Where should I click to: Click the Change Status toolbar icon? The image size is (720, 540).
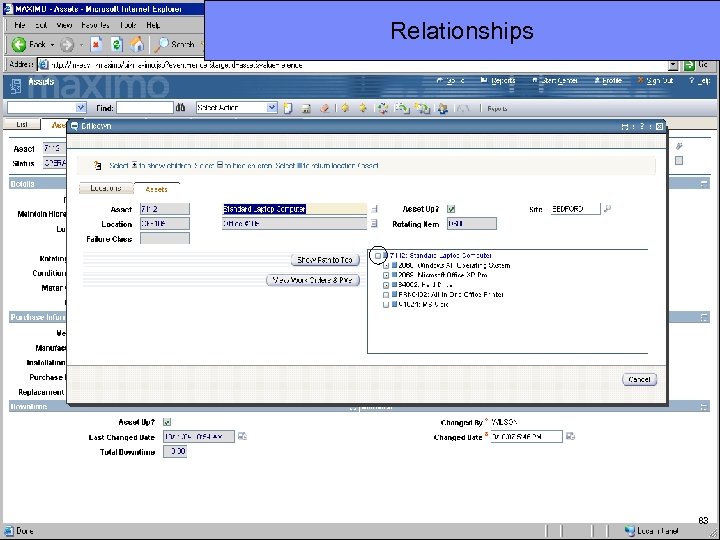pos(382,108)
